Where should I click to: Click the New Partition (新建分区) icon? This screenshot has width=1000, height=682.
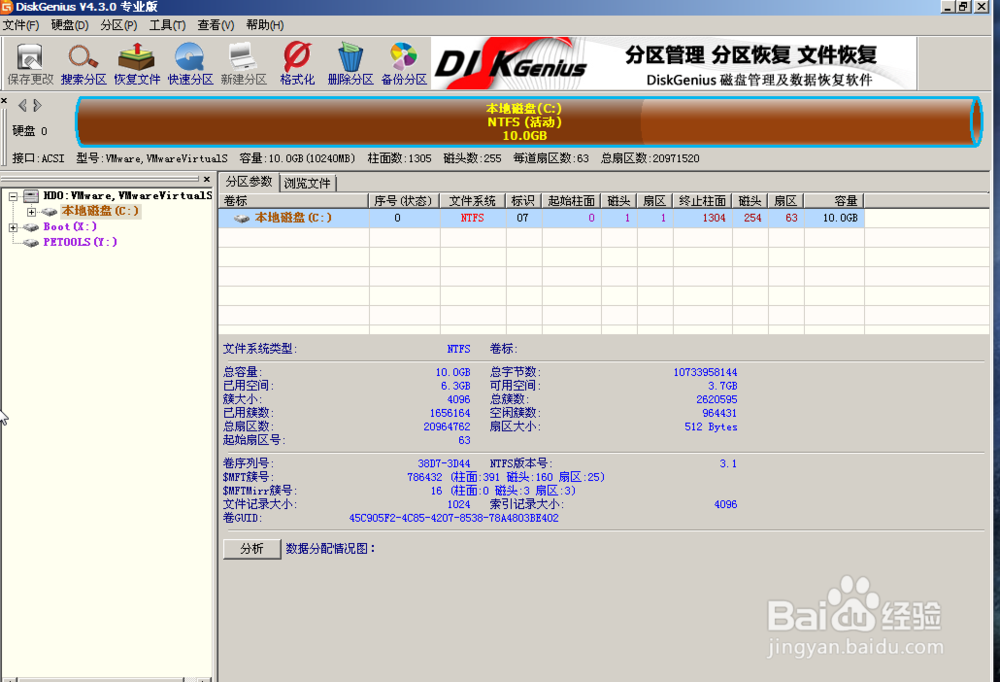pos(244,64)
